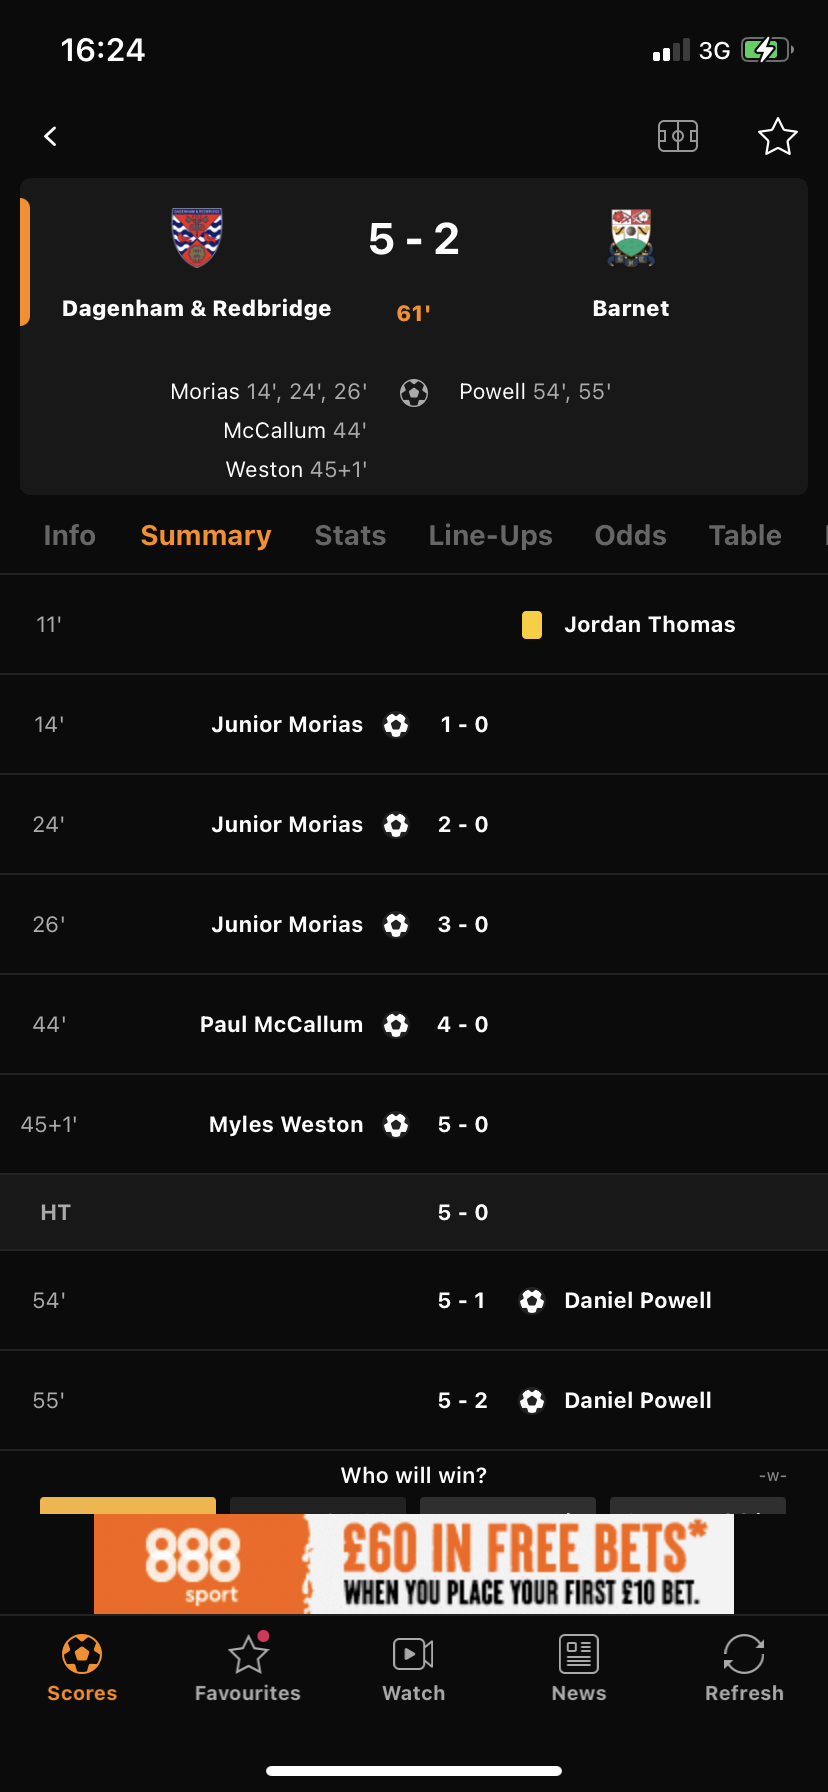Show the Table tab
The height and width of the screenshot is (1792, 828).
(745, 536)
